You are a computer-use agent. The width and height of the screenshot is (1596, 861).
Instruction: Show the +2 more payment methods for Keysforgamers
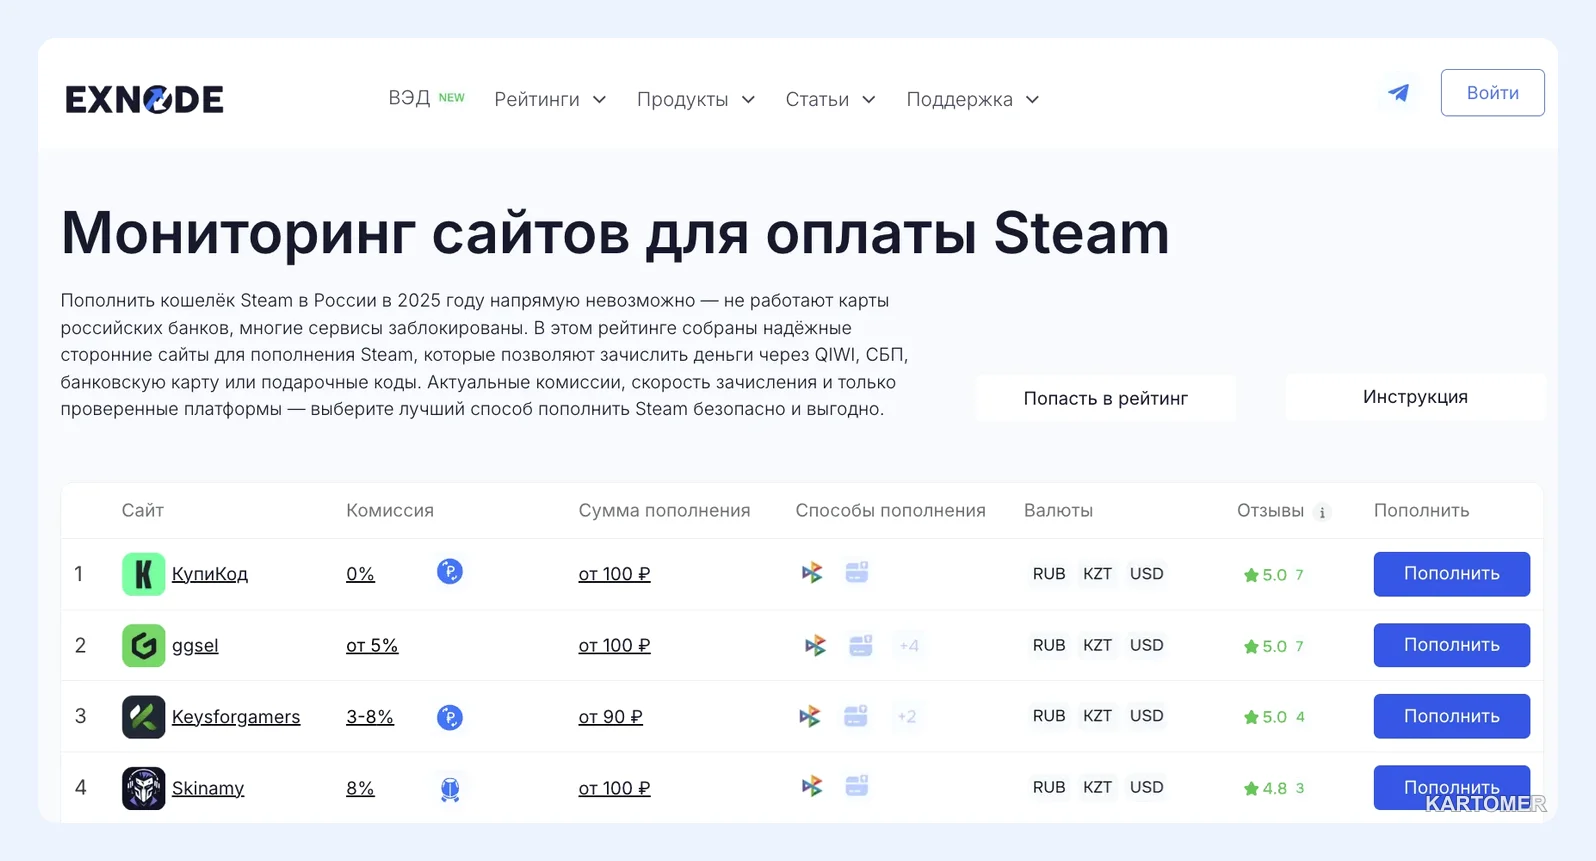[x=907, y=716]
